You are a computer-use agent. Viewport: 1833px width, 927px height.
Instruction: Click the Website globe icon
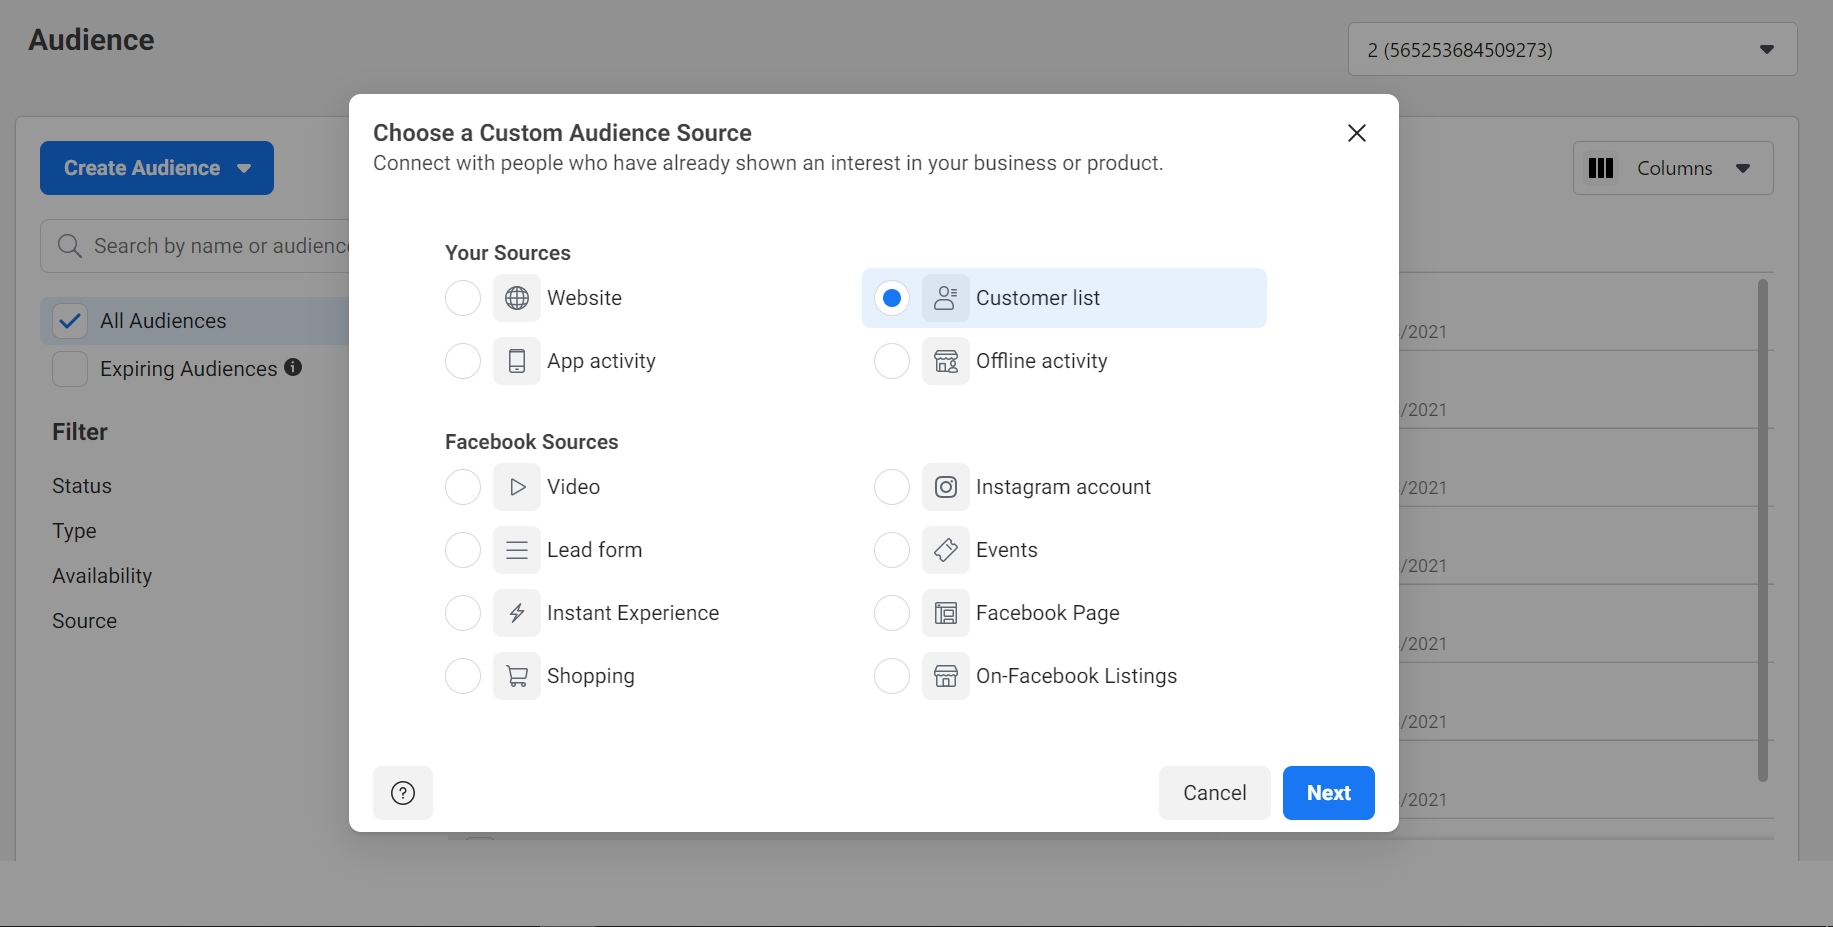tap(517, 298)
